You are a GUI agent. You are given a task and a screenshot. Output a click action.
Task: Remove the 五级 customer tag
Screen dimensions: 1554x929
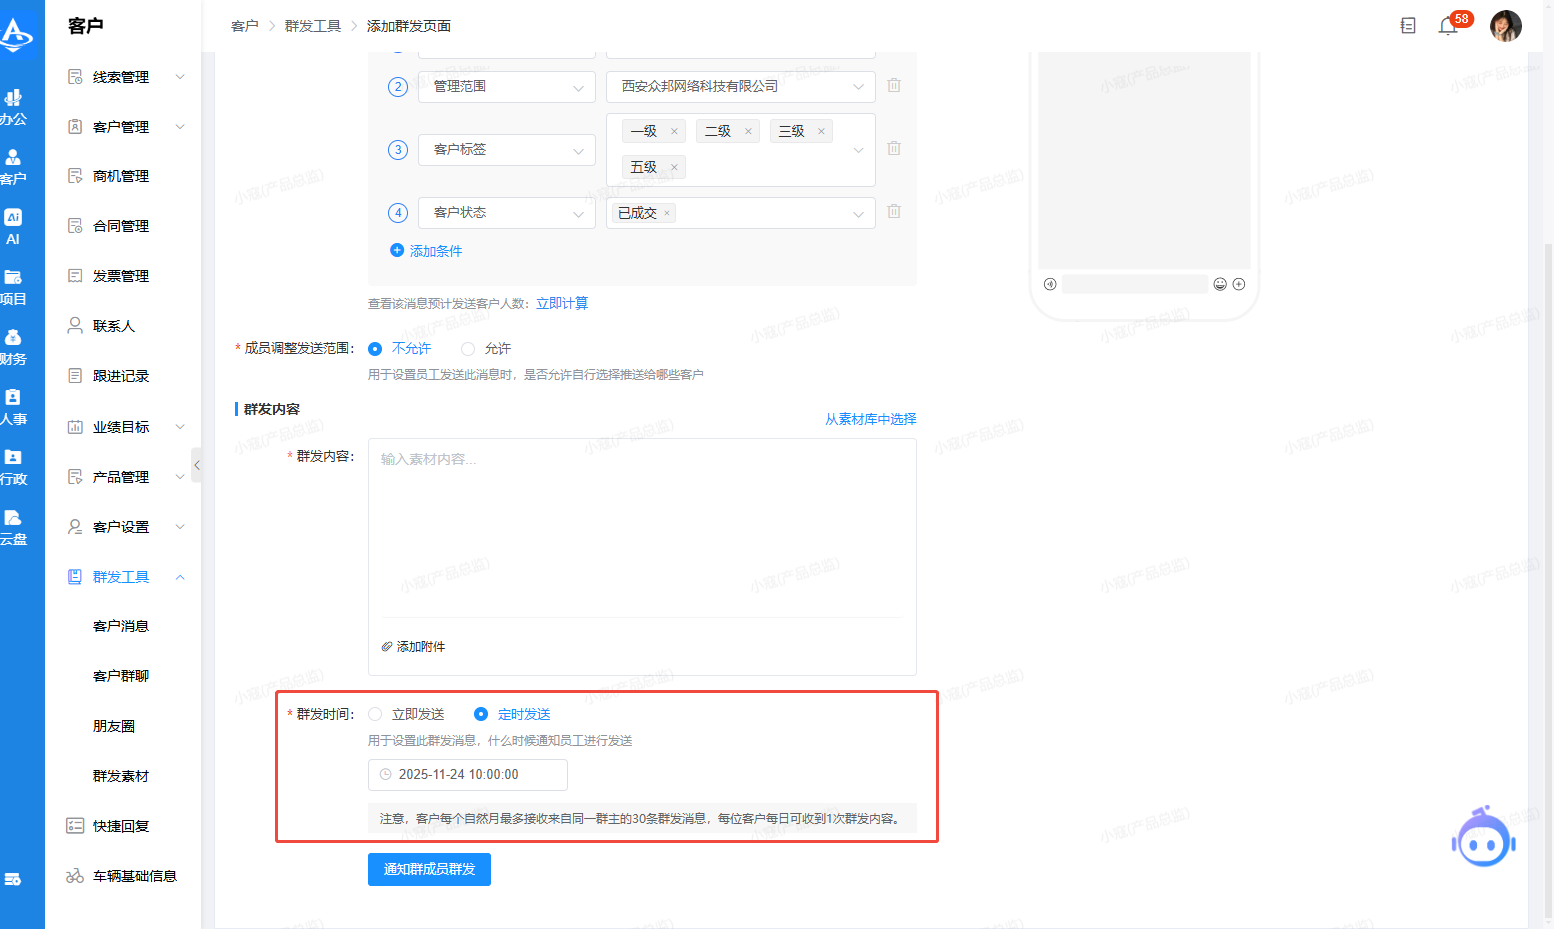674,168
